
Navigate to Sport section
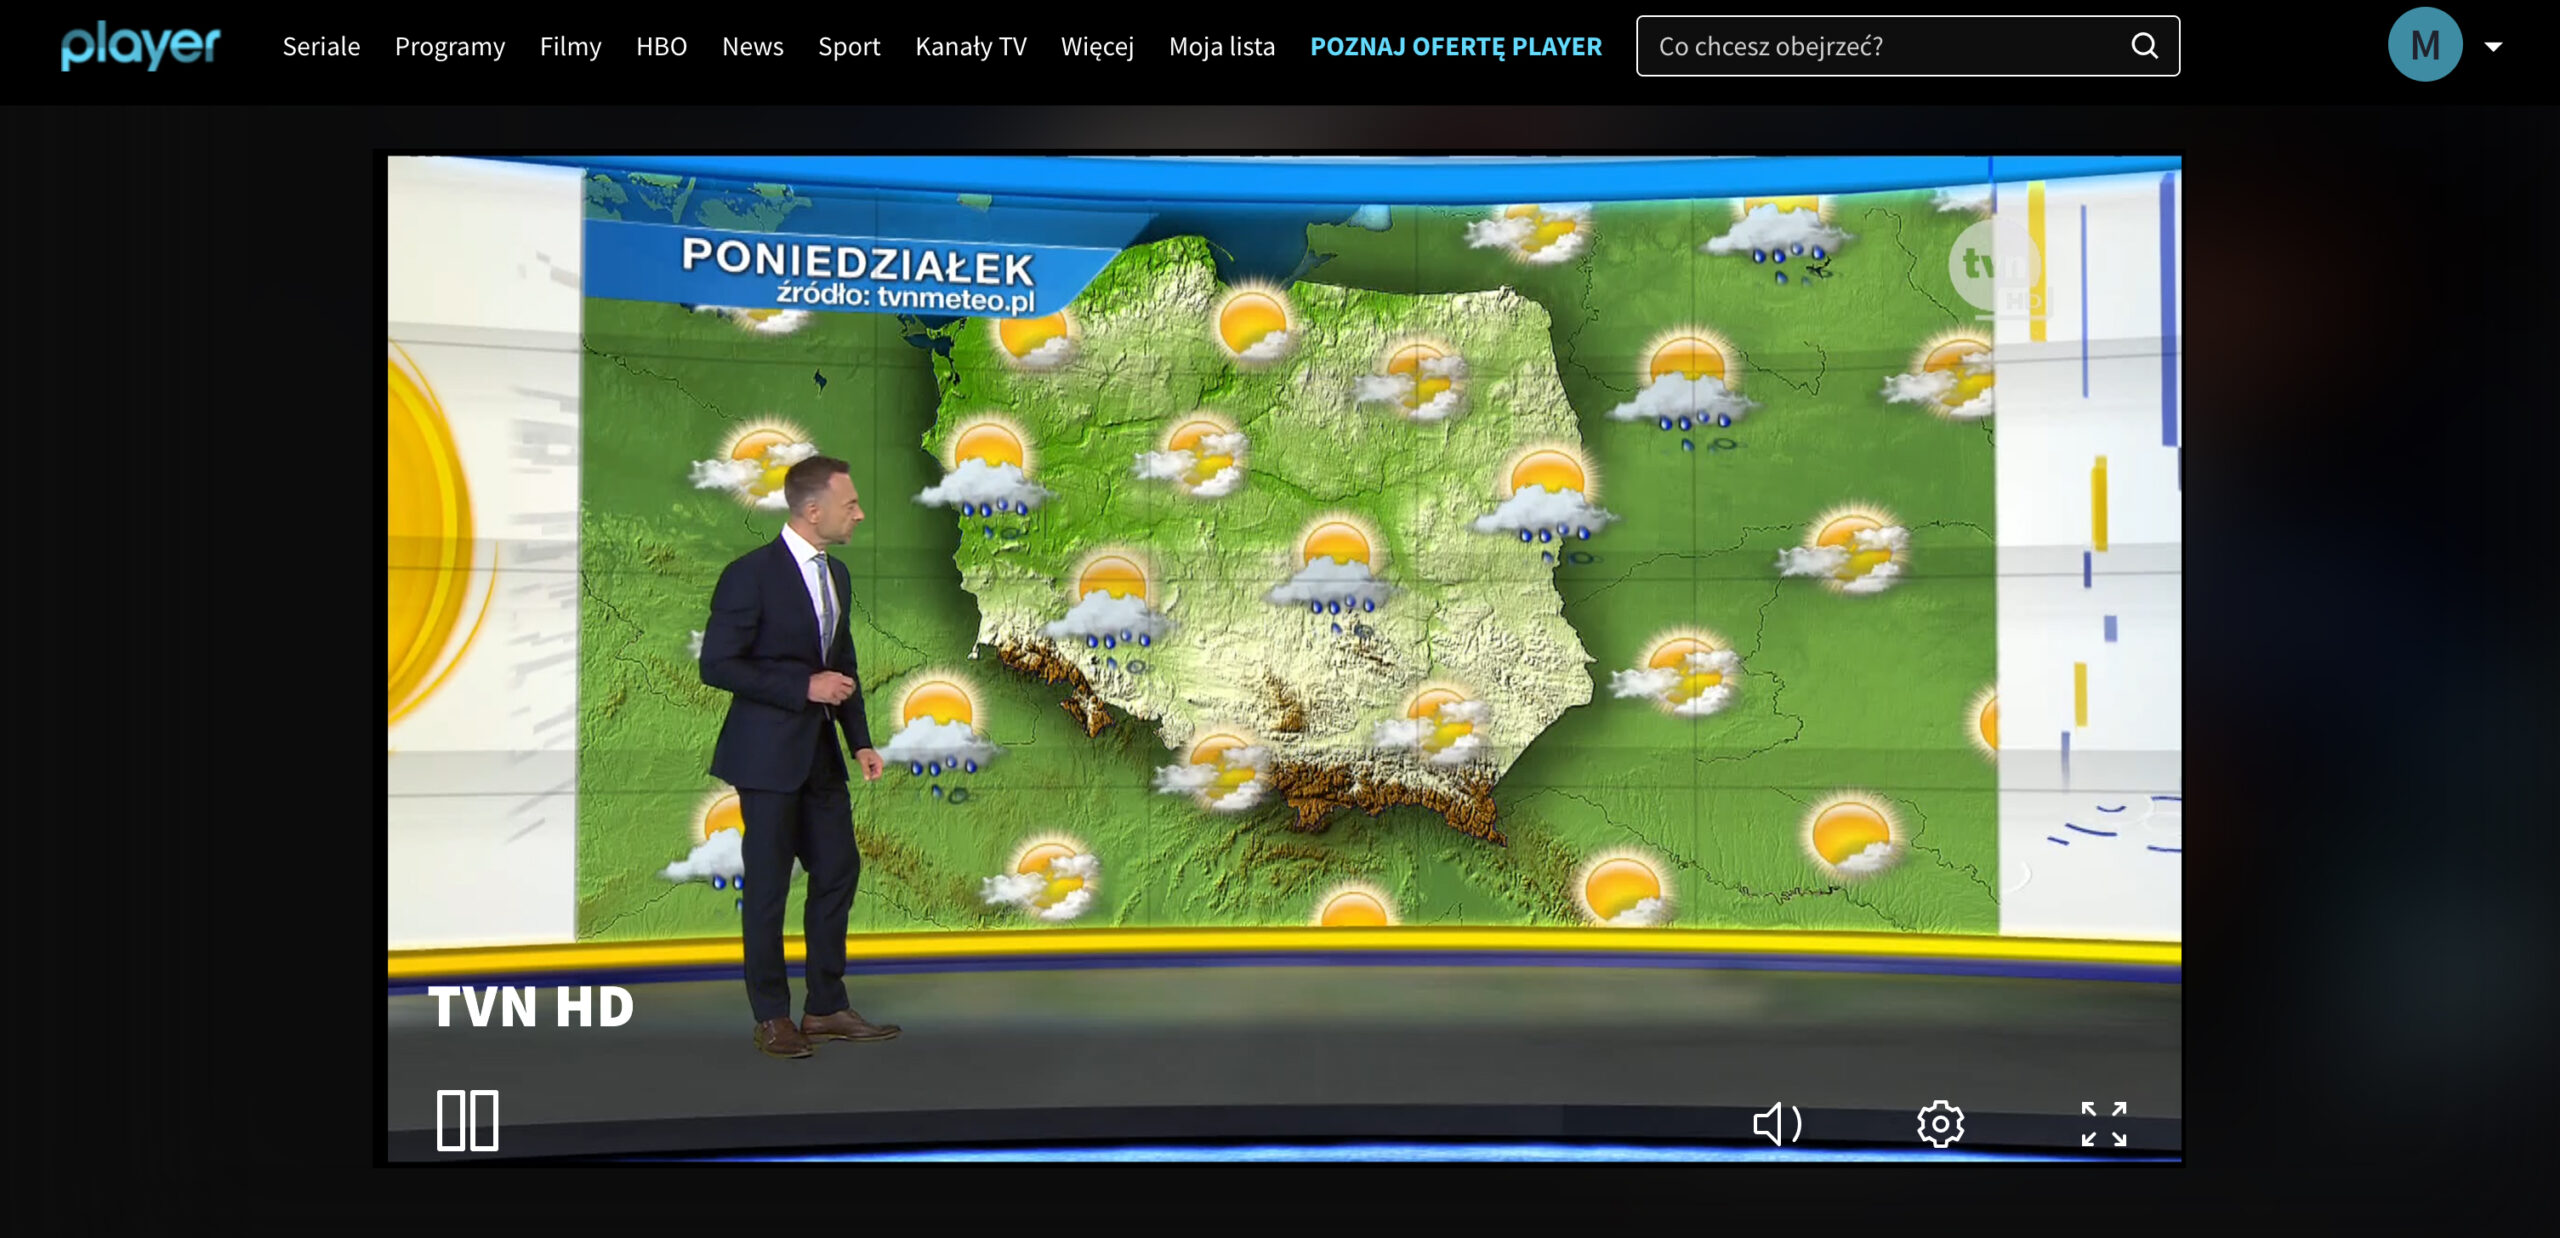849,46
